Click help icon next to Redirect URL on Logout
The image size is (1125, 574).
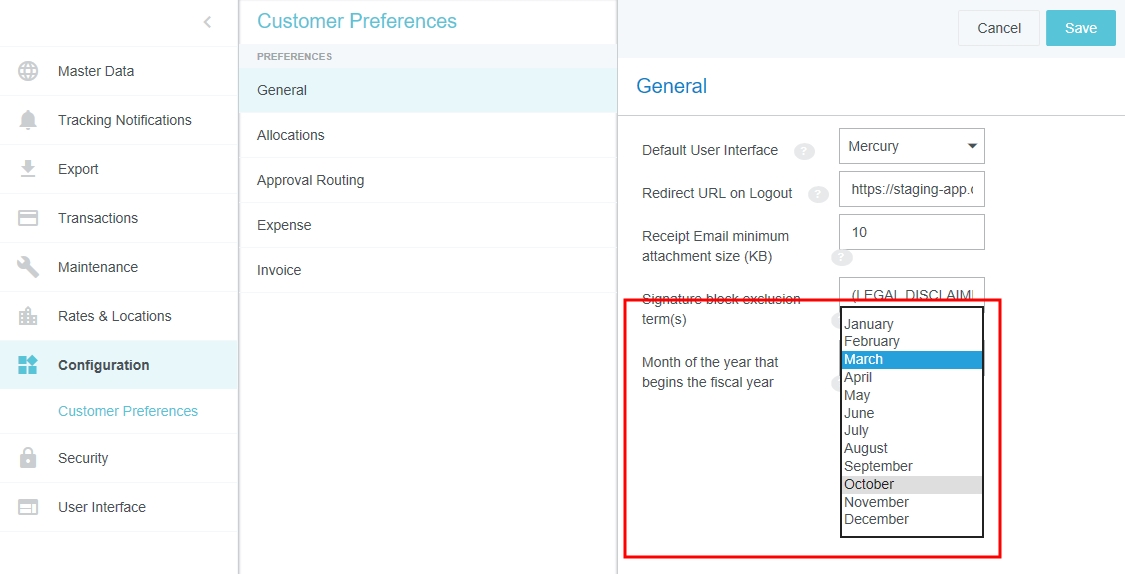point(818,194)
